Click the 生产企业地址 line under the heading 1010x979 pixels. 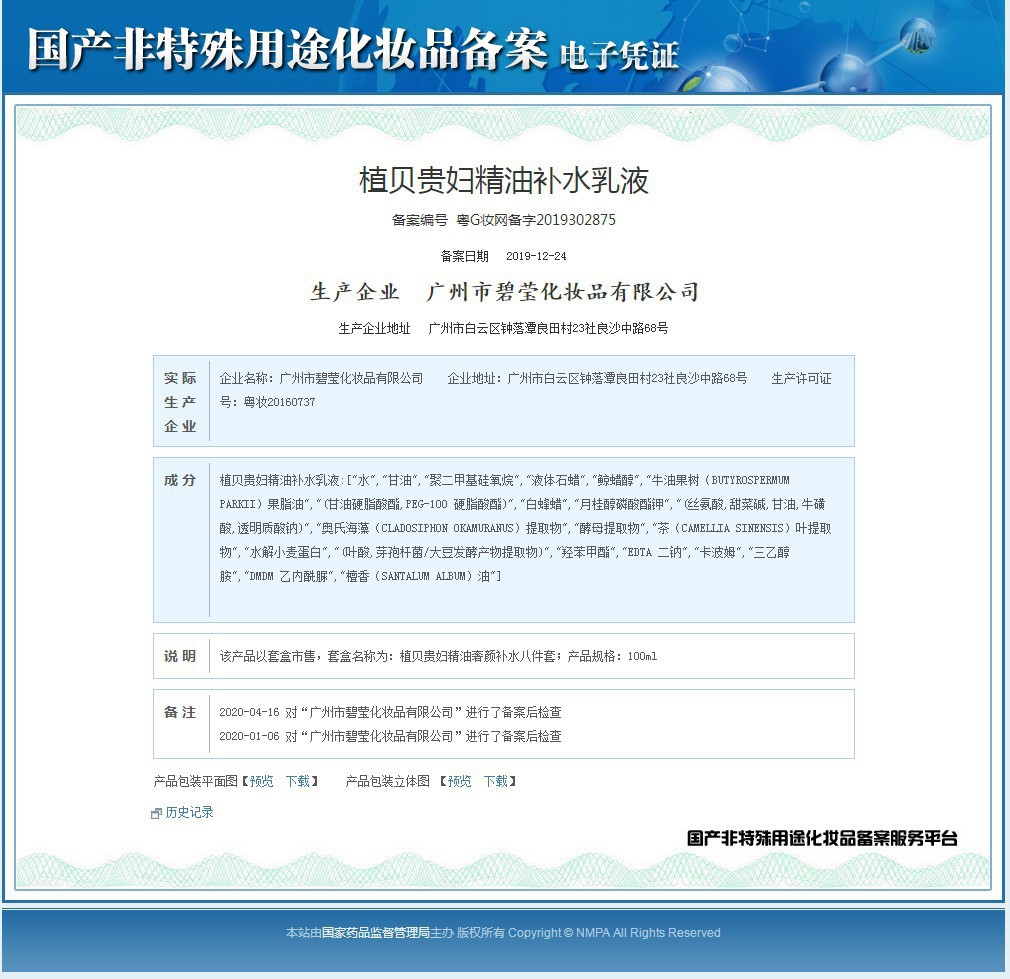503,328
